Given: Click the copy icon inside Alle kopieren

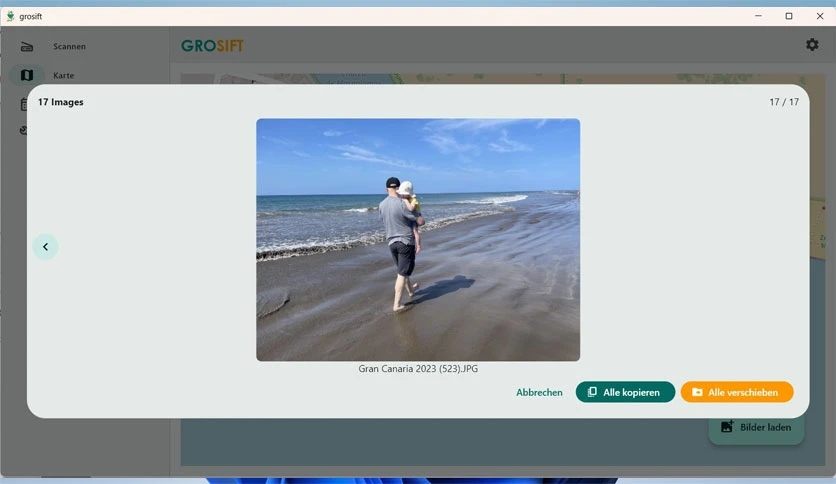Looking at the screenshot, I should [592, 392].
